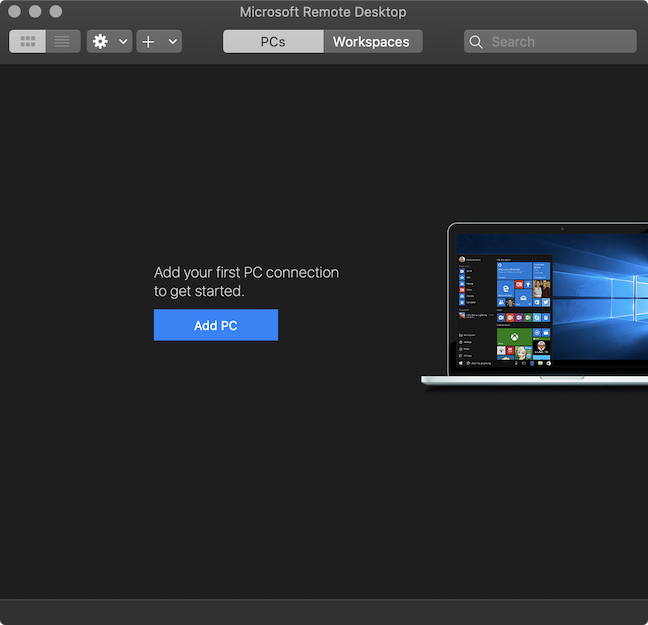Minimize the Remote Desktop window
The height and width of the screenshot is (625, 648).
click(35, 12)
